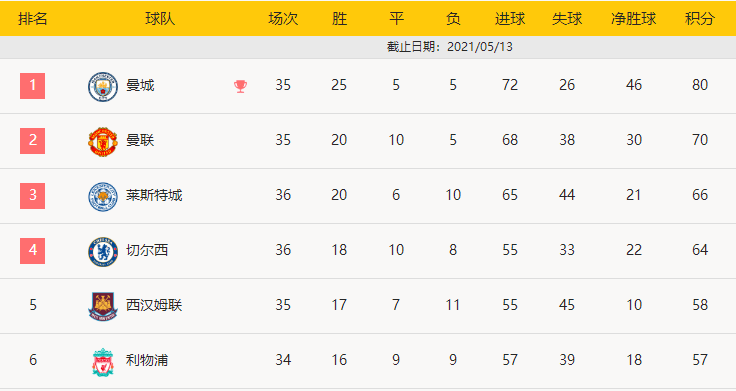
Task: Click the 进球 column header
Action: point(510,19)
